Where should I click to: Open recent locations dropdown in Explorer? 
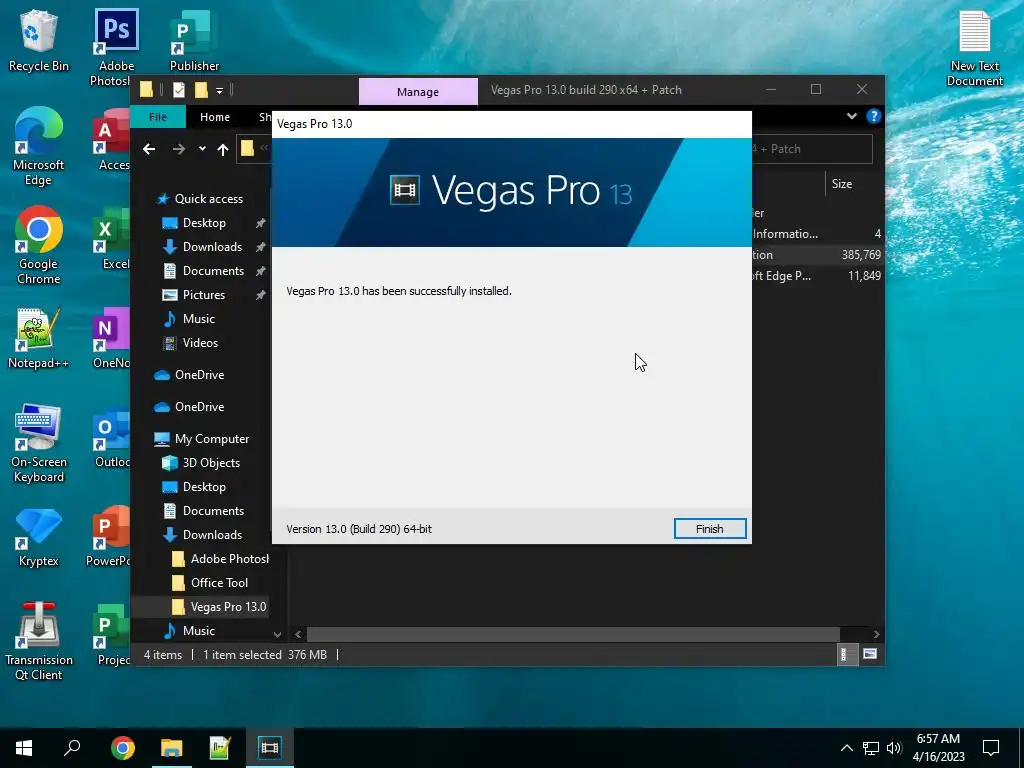pyautogui.click(x=202, y=149)
